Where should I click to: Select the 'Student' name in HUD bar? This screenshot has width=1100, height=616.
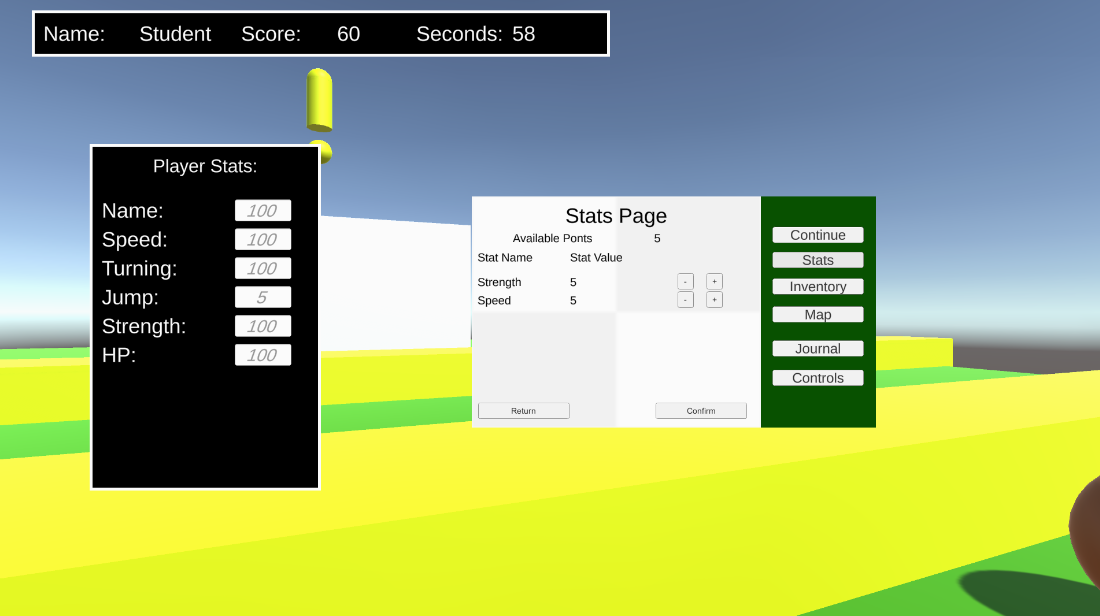click(175, 34)
